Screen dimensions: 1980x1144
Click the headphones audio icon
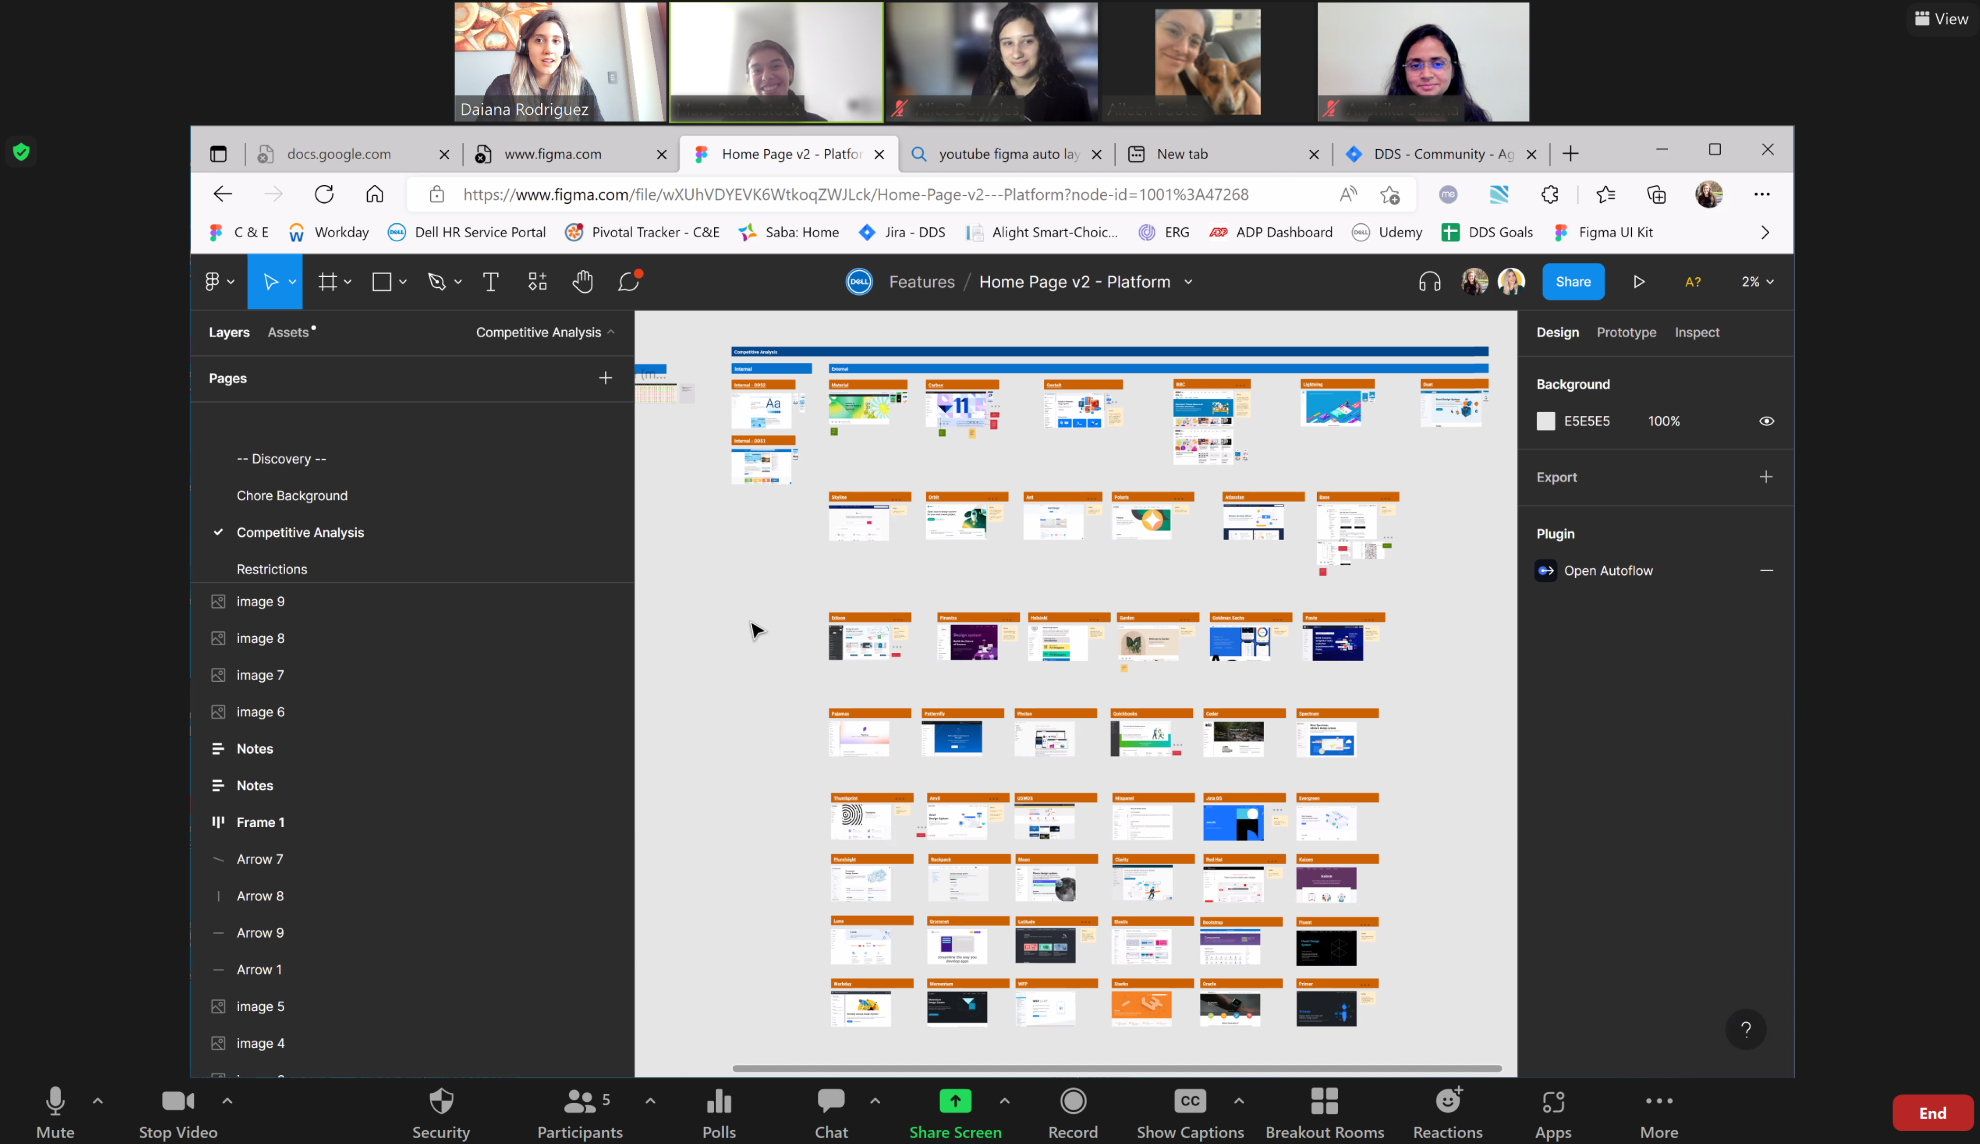coord(1429,282)
